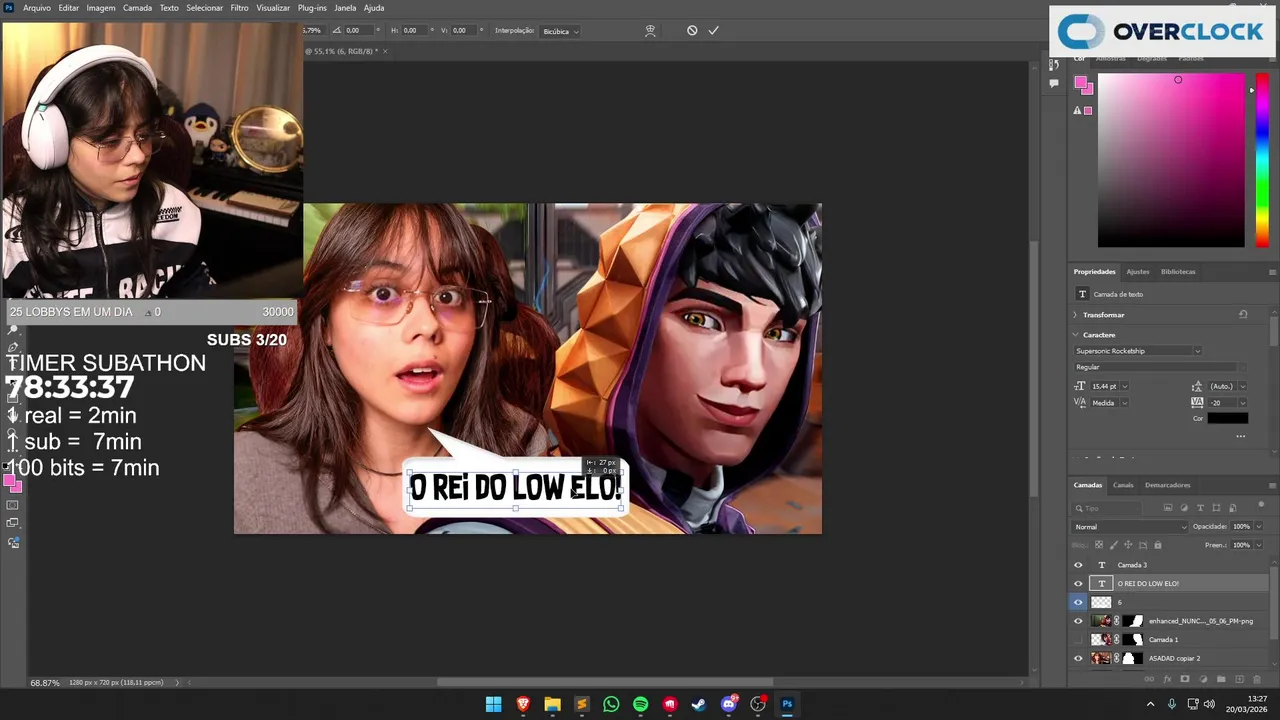Lock transparent pixels in Layers panel
This screenshot has width=1280, height=720.
click(1099, 545)
